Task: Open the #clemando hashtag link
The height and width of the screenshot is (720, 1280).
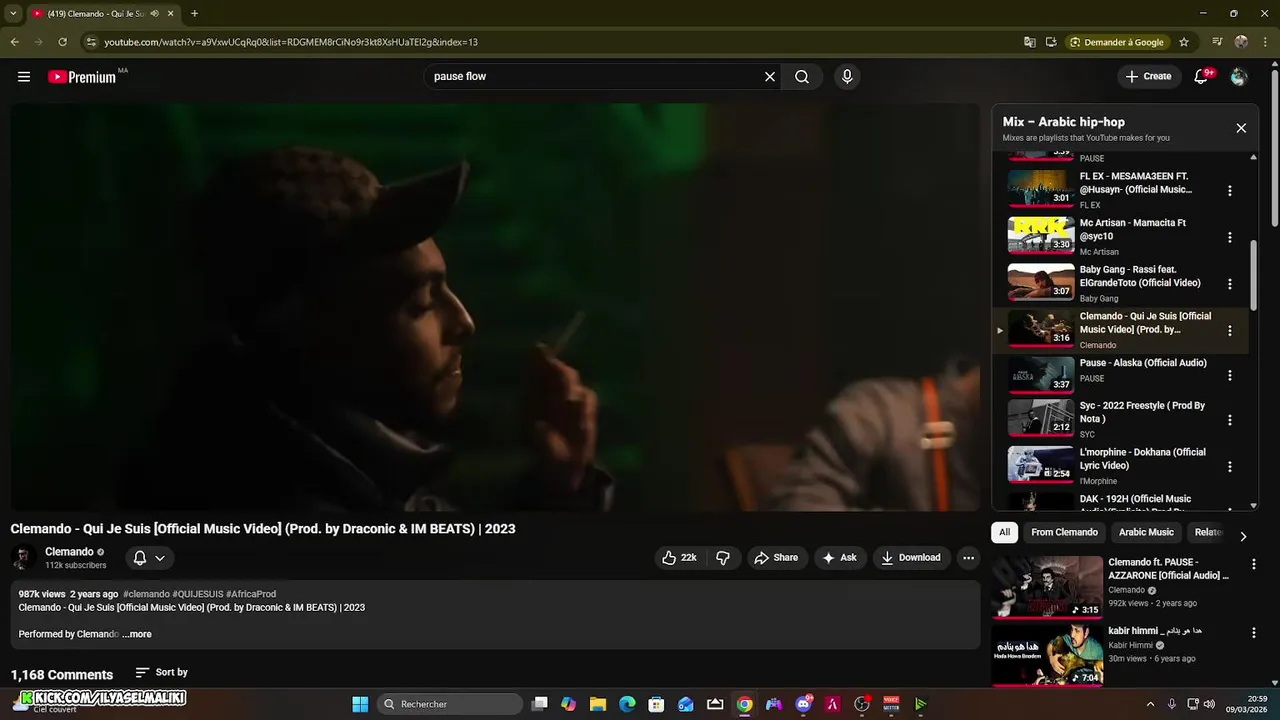Action: (146, 594)
